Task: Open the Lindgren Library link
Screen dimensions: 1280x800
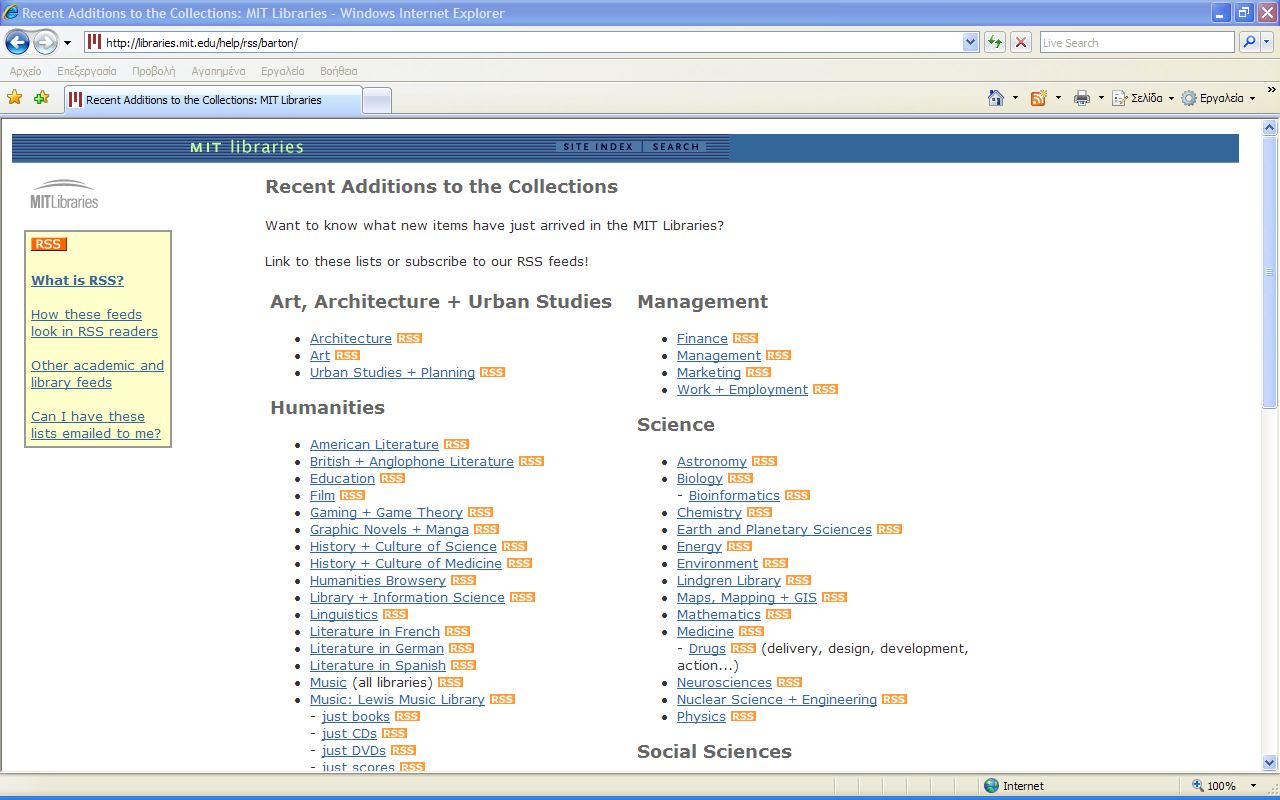Action: click(x=728, y=581)
